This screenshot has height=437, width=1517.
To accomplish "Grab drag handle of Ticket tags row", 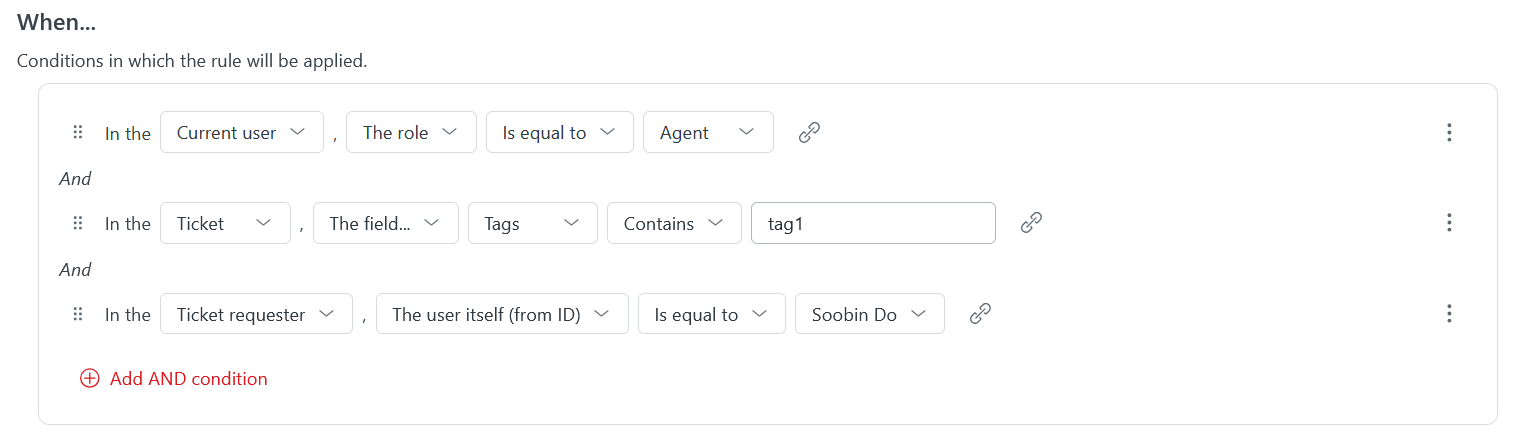I will (78, 224).
